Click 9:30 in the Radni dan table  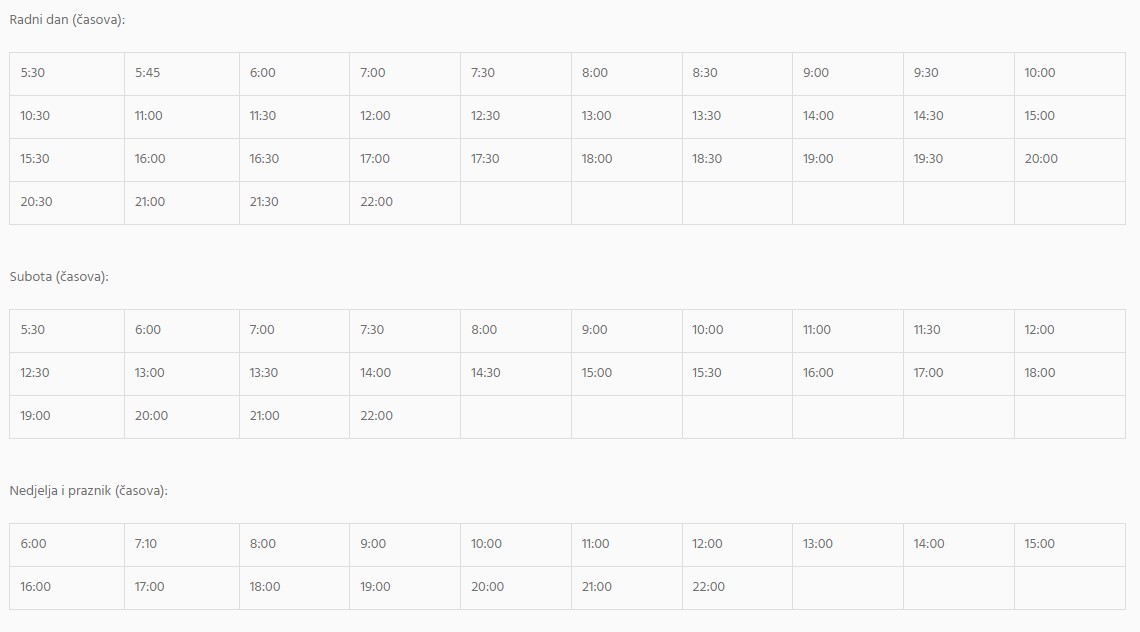927,73
